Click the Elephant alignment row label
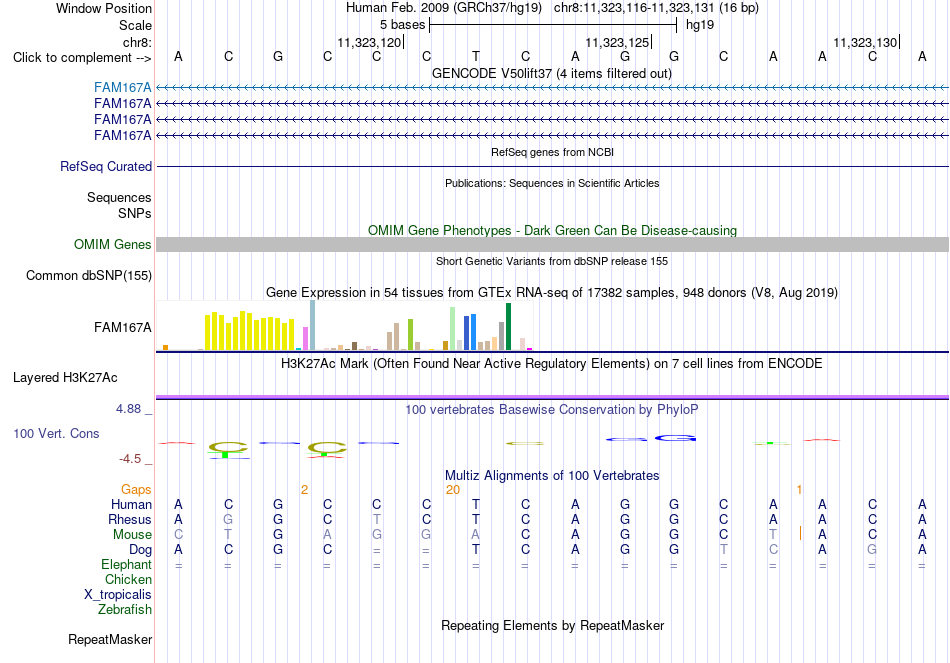950x663 pixels. click(127, 565)
